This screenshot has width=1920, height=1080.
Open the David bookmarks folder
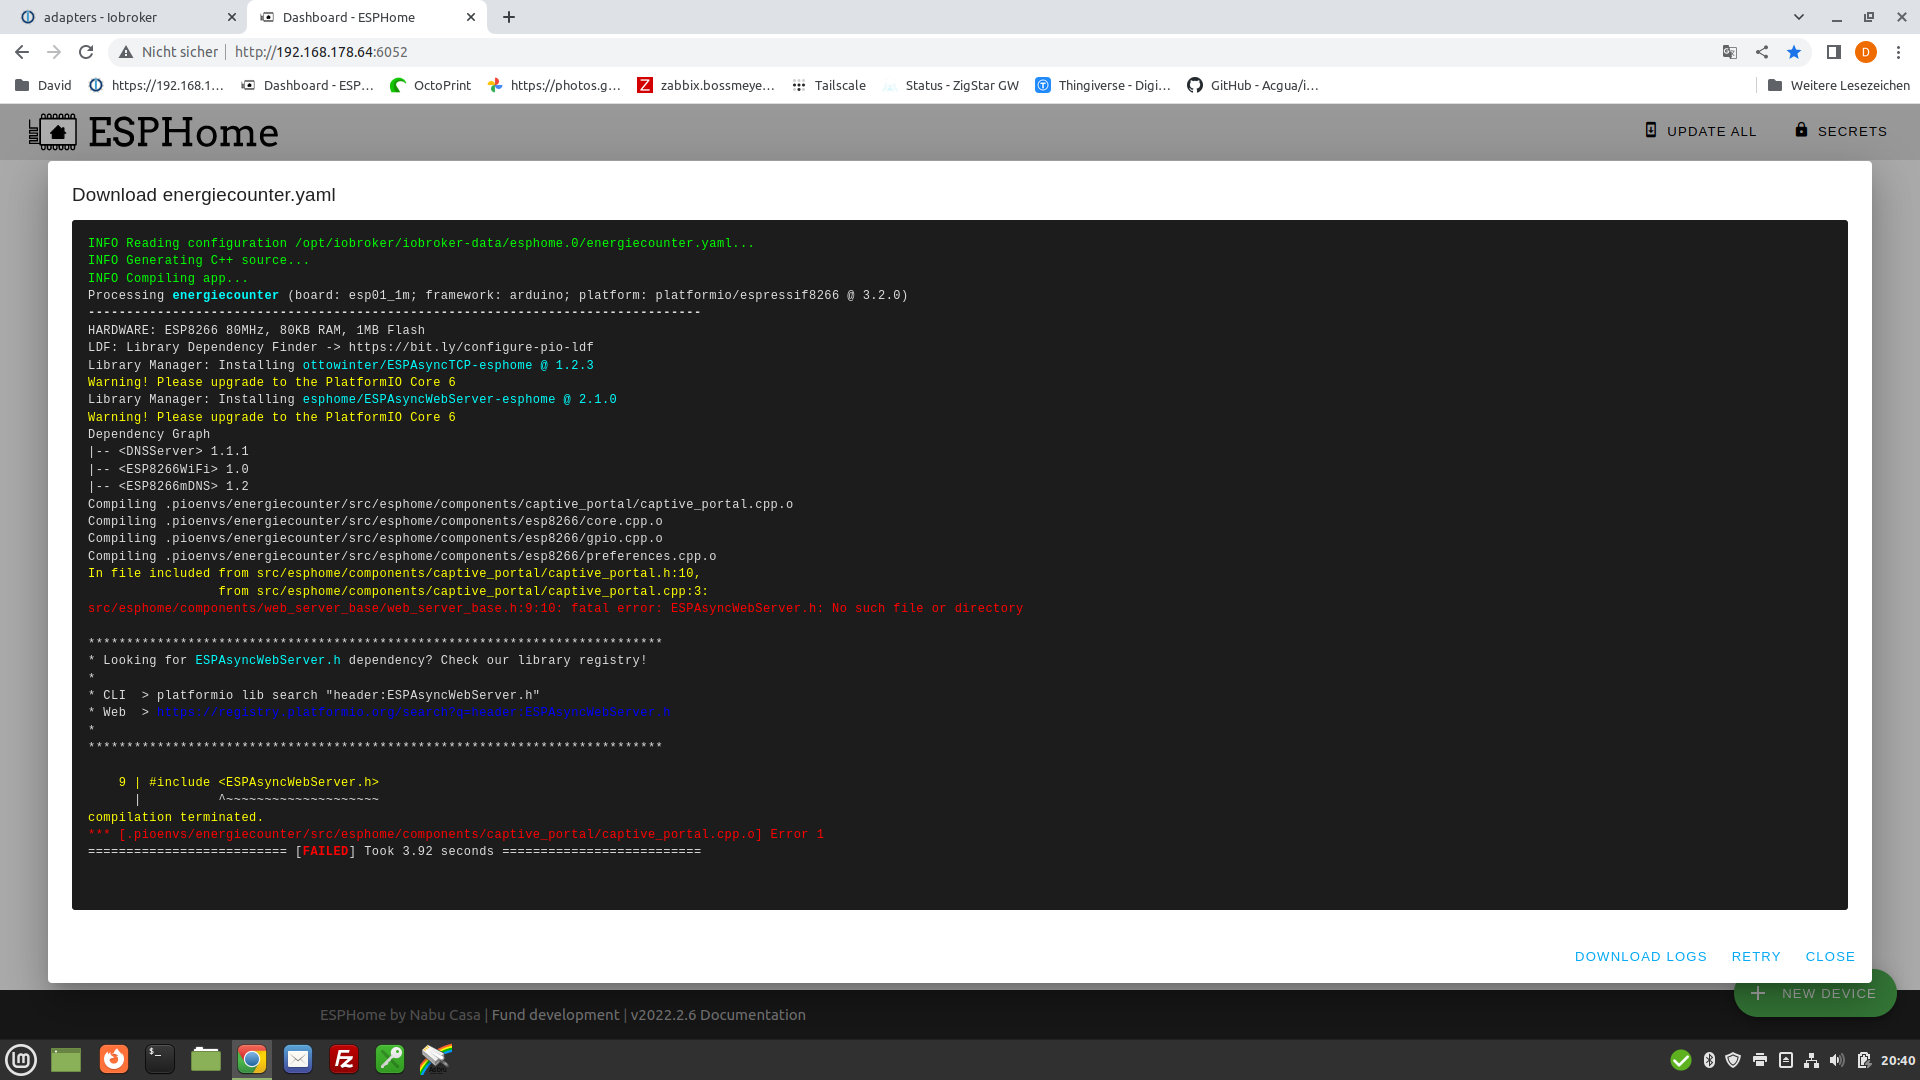[x=43, y=85]
